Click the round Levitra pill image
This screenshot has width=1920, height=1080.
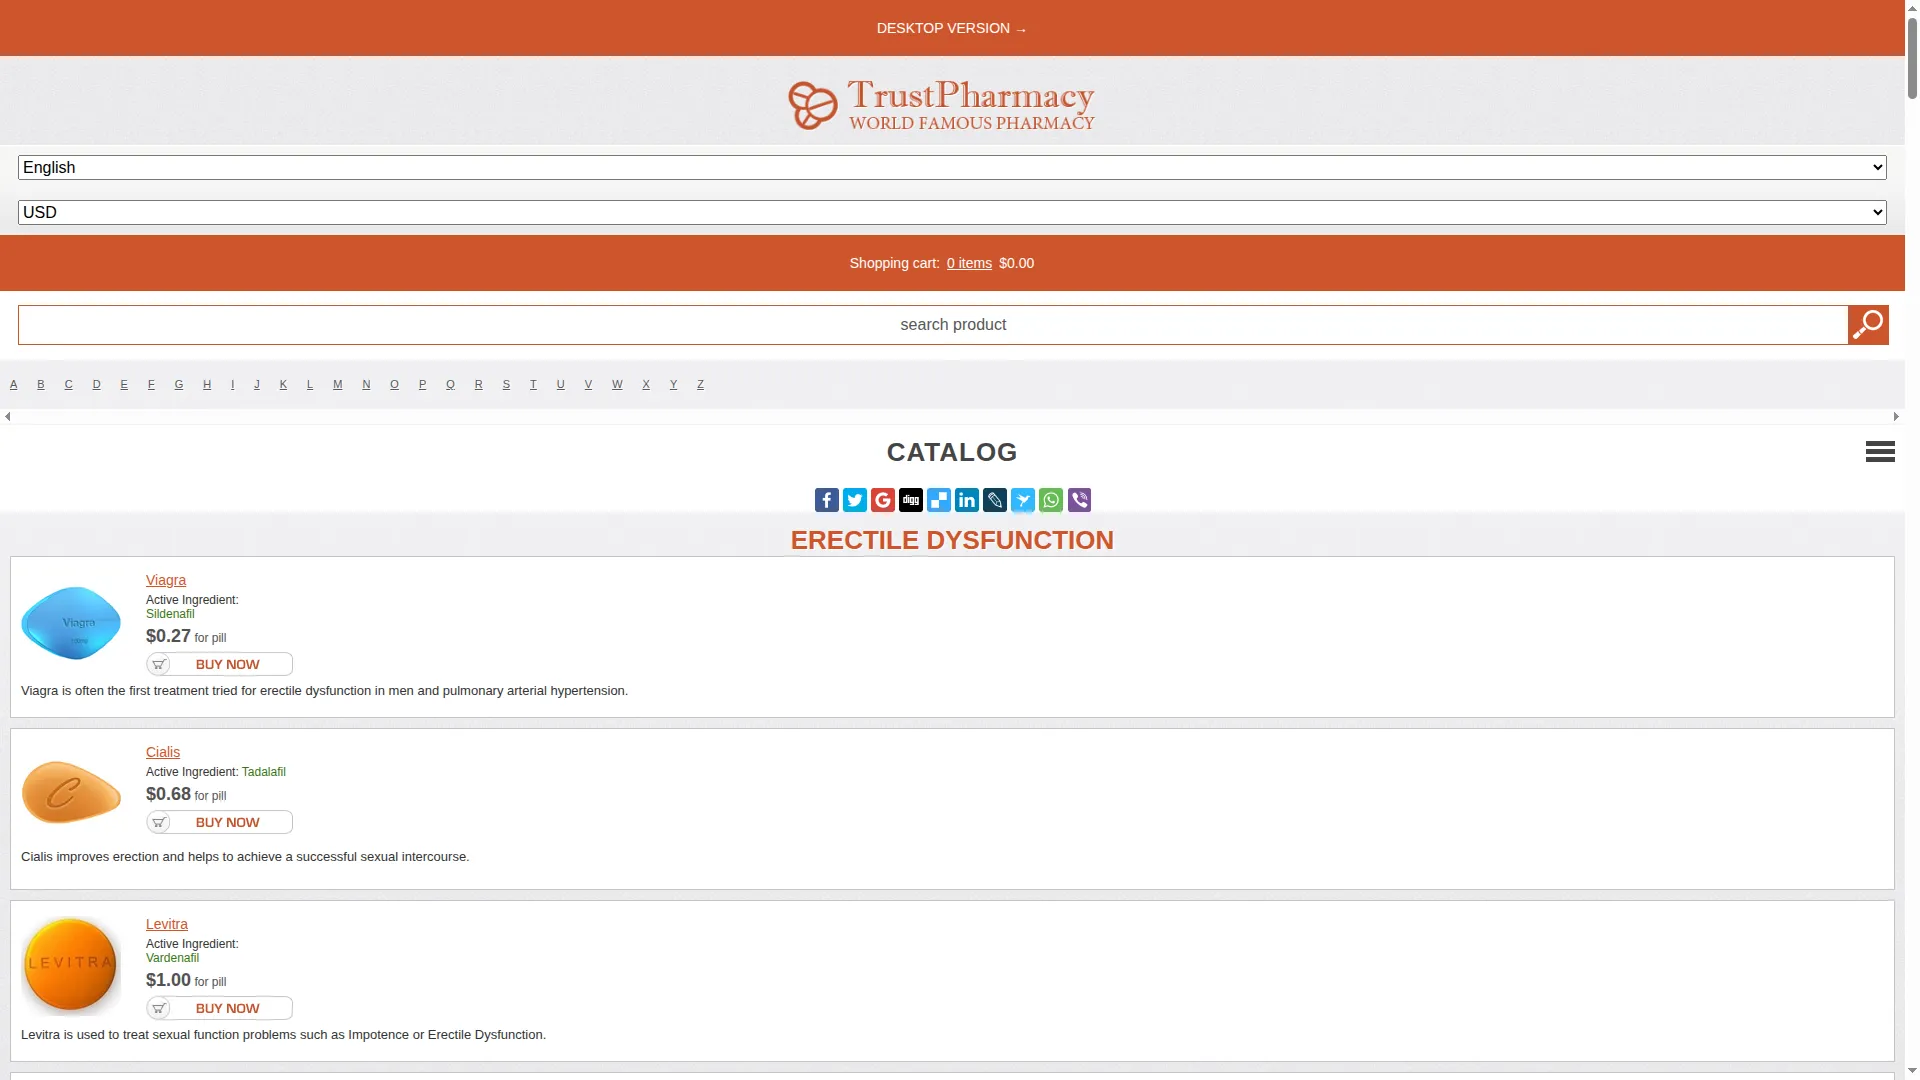pyautogui.click(x=71, y=964)
